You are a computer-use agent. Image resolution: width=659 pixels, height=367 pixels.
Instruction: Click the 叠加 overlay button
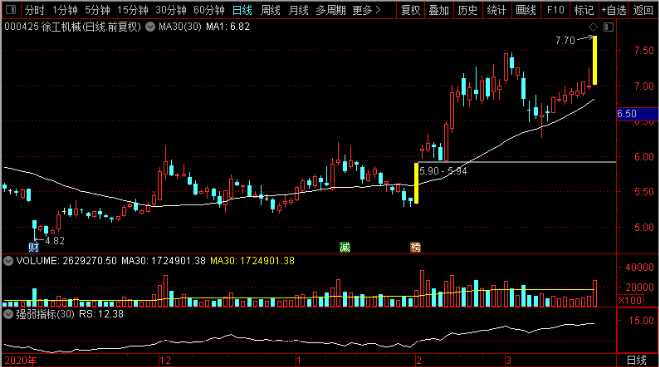coord(439,10)
